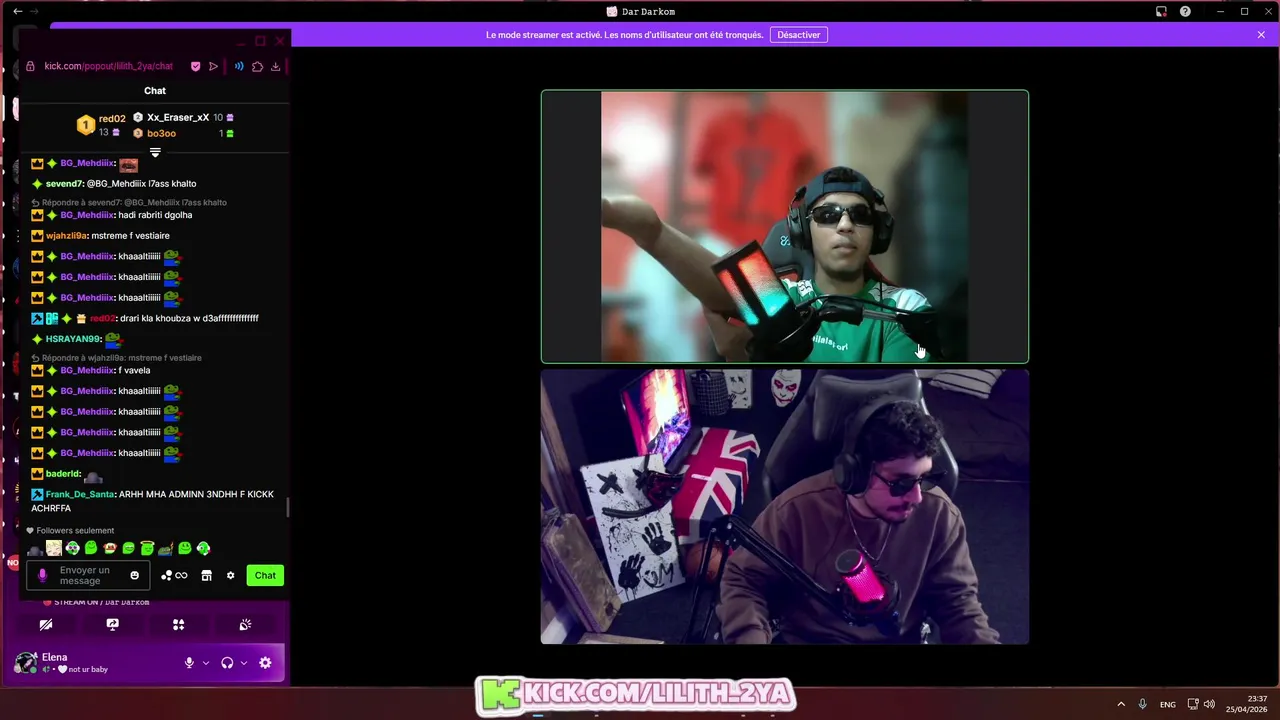Click the help question mark icon
Viewport: 1280px width, 720px height.
(x=1185, y=11)
